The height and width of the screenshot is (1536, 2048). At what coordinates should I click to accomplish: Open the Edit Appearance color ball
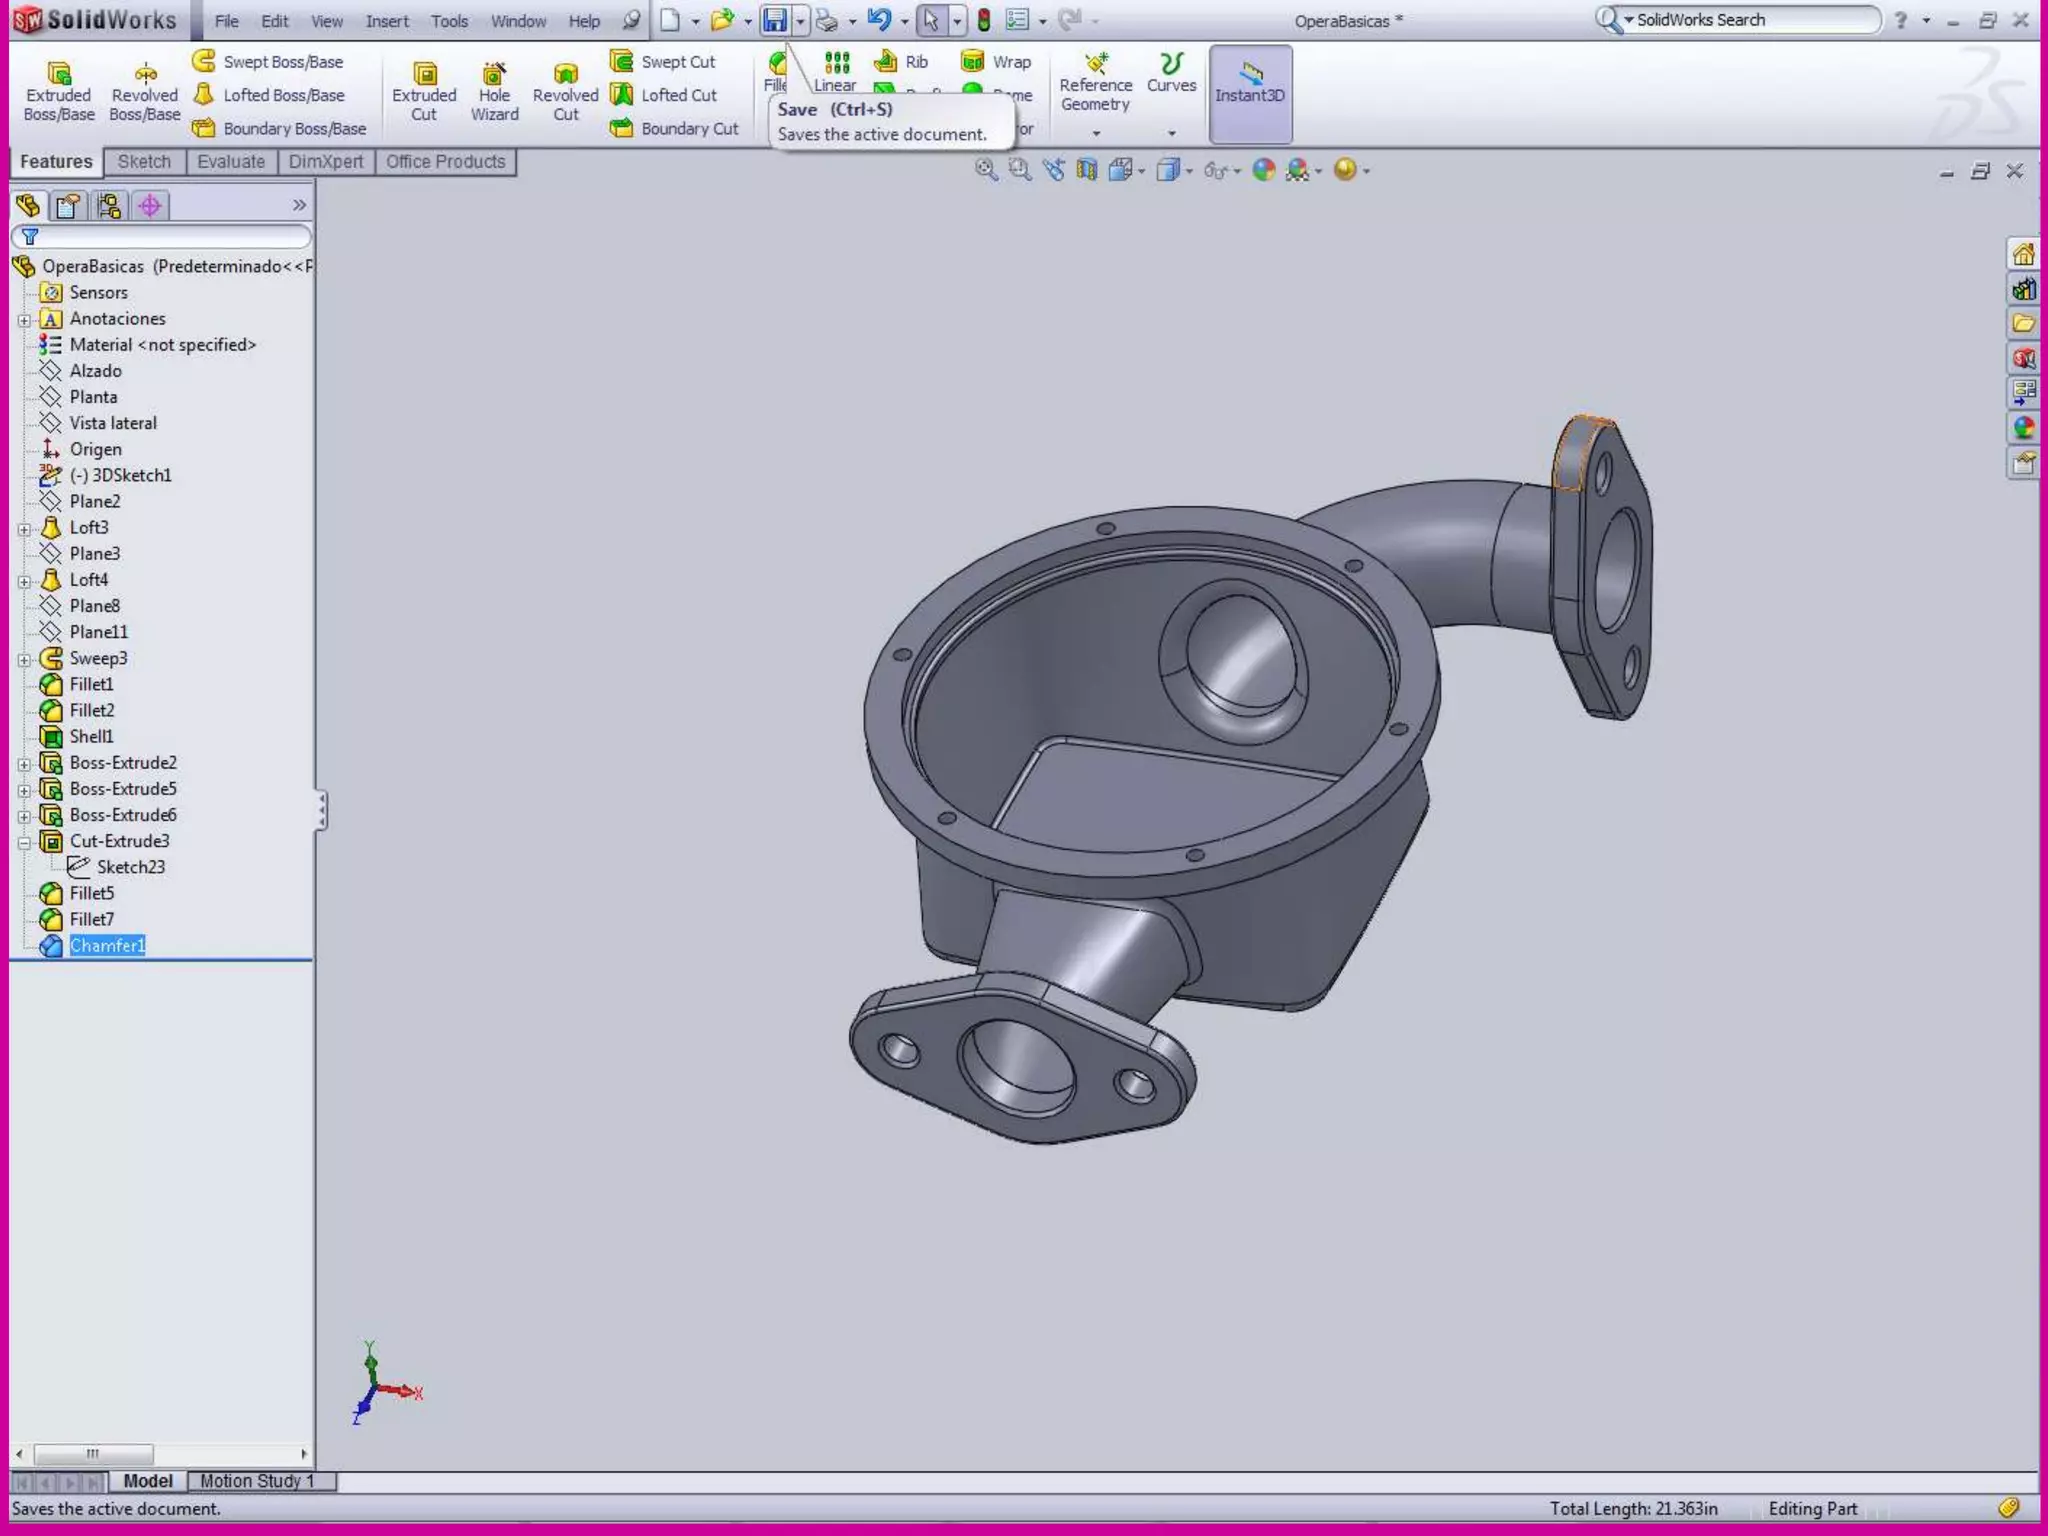coord(1264,170)
